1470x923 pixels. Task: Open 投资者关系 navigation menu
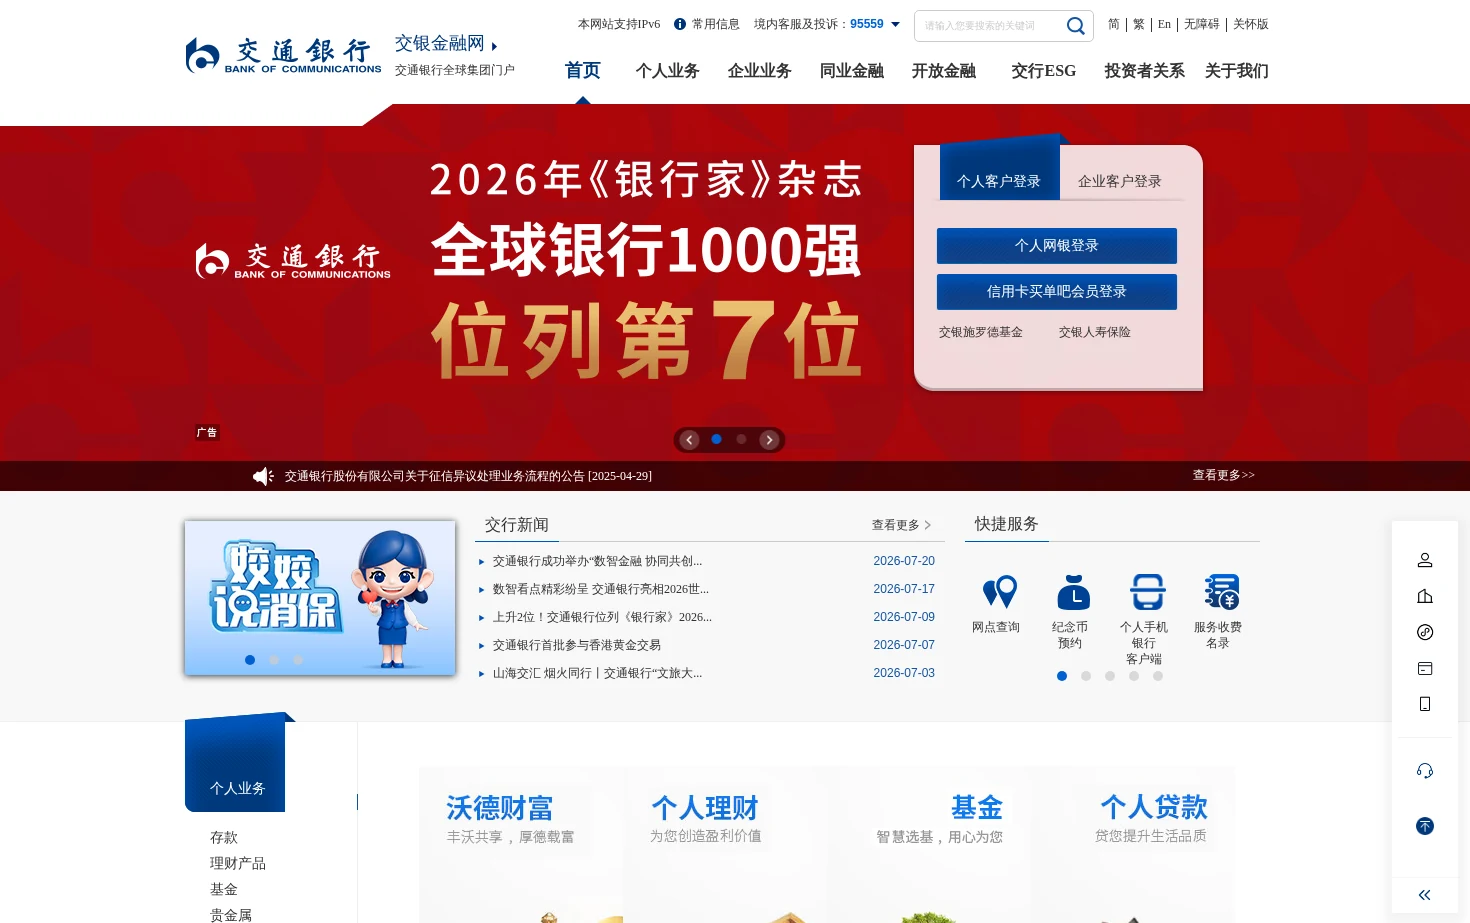click(1144, 71)
